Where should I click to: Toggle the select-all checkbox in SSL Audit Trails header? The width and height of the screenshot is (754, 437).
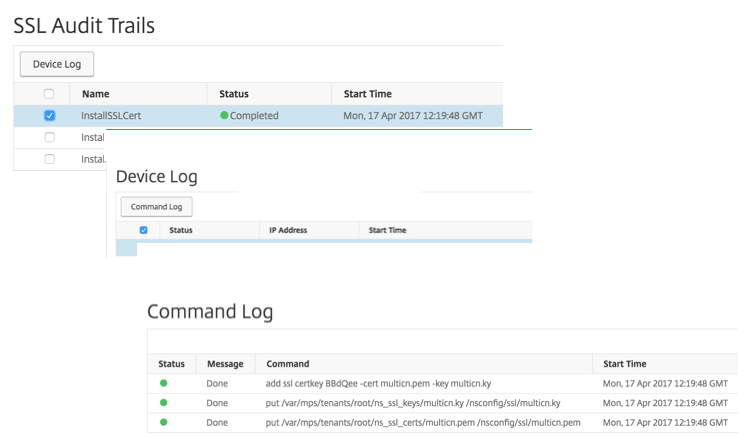click(x=49, y=94)
